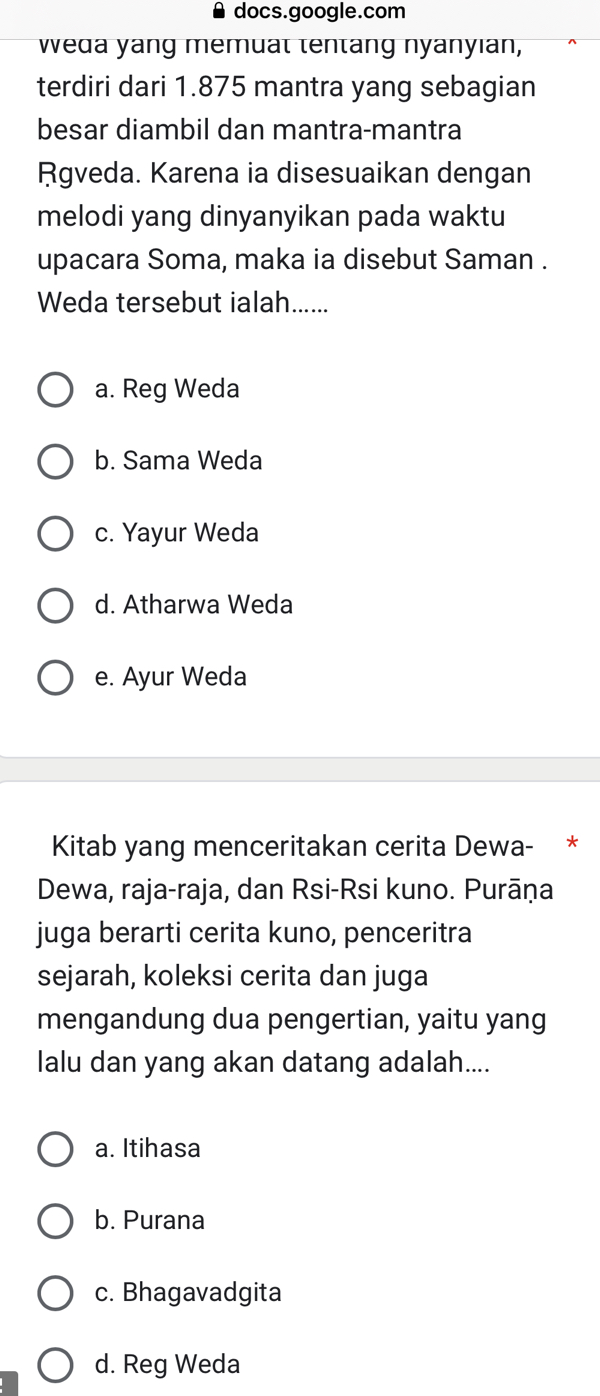Click the small icon at the bottom-left corner

click(5, 1388)
